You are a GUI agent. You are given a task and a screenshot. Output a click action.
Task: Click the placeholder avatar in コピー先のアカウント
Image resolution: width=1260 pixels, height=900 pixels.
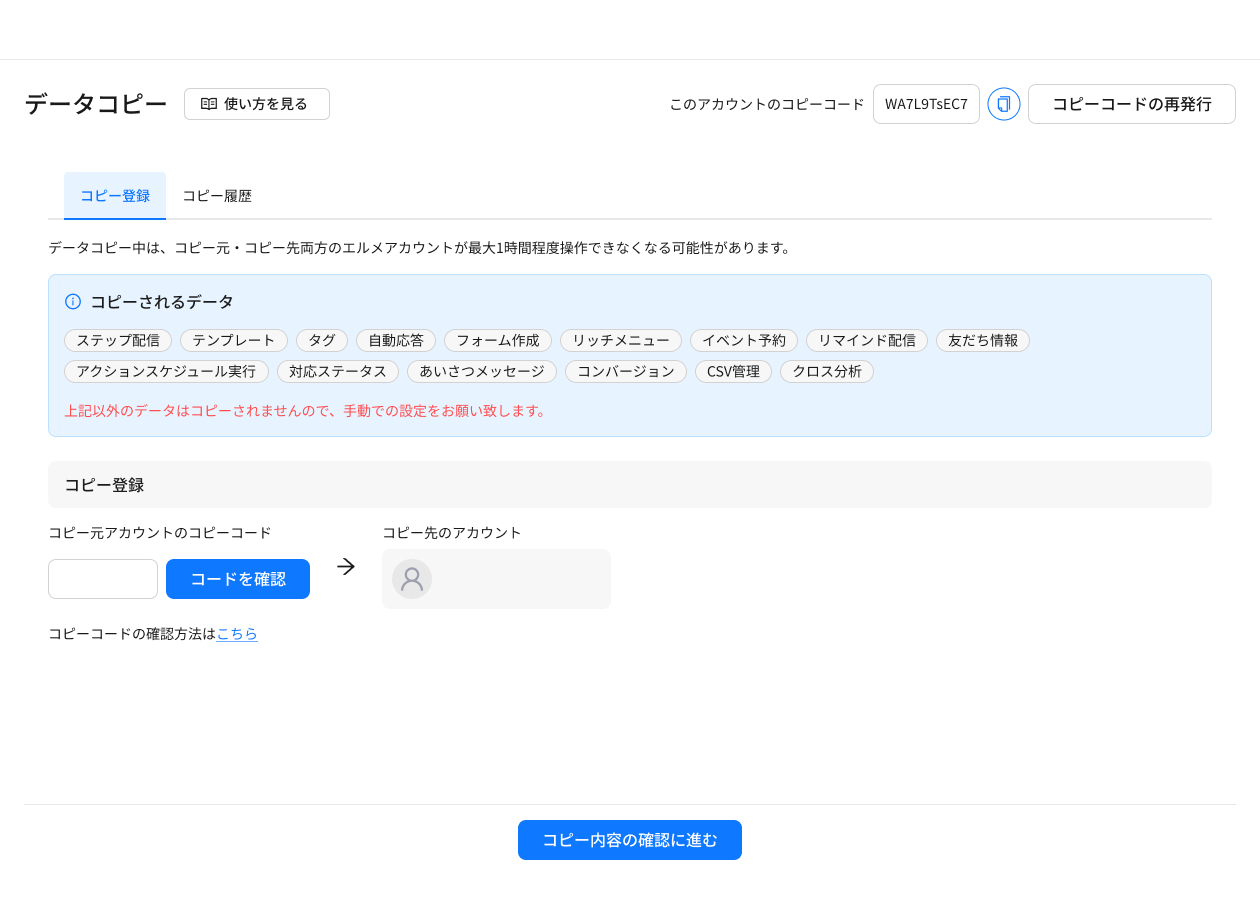pyautogui.click(x=412, y=579)
